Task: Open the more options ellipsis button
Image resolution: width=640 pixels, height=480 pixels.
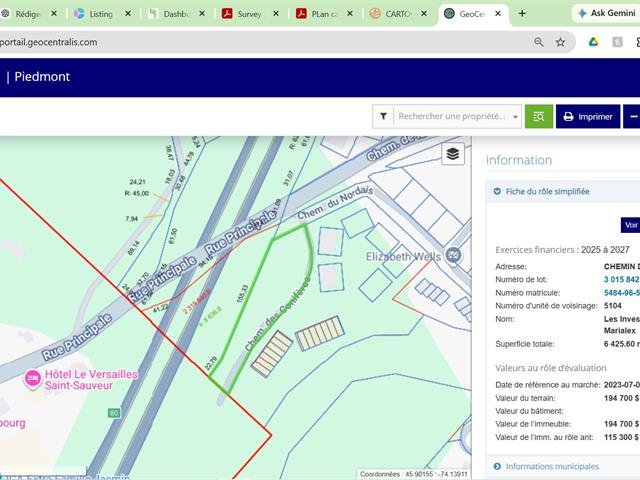Action: [x=633, y=117]
